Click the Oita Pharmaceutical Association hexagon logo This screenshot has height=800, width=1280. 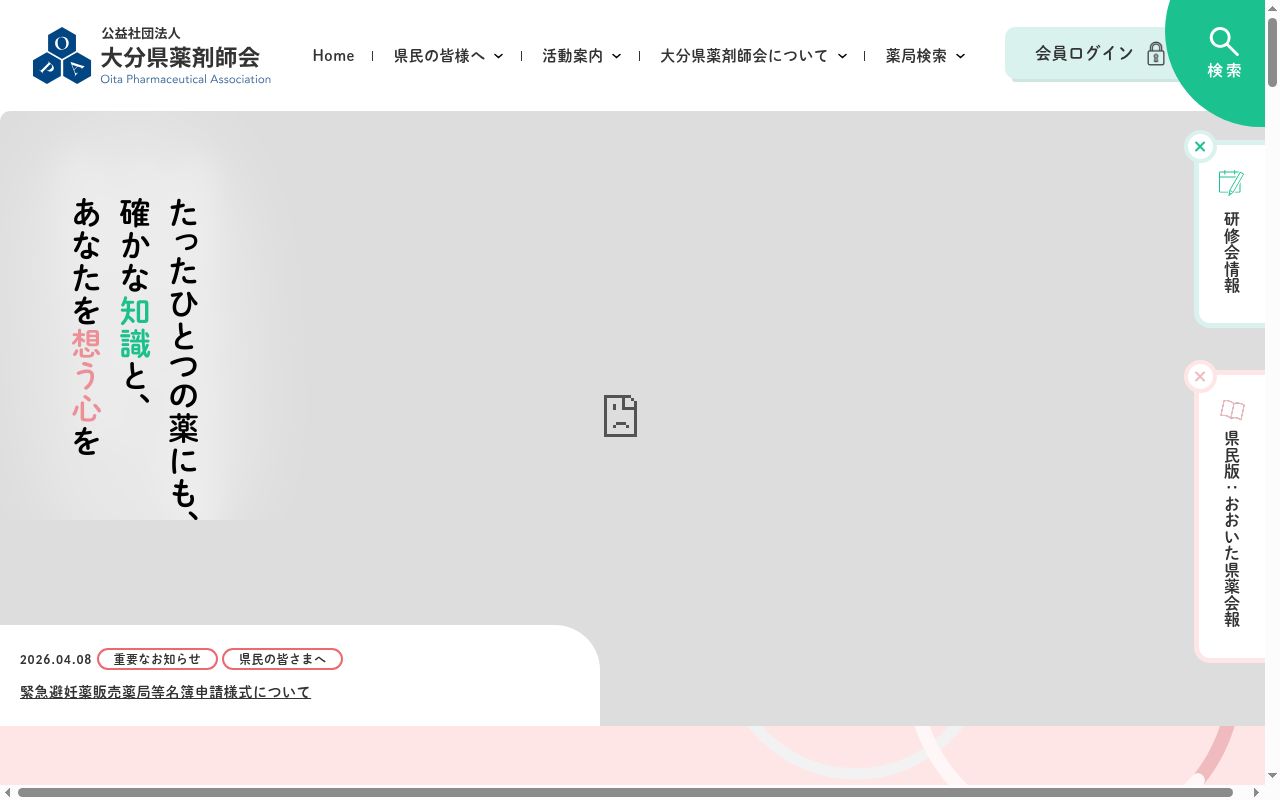[62, 56]
